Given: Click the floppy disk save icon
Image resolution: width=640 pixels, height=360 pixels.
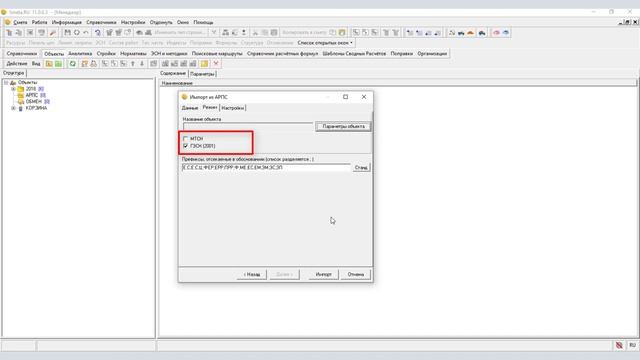Looking at the screenshot, I should coord(67,33).
